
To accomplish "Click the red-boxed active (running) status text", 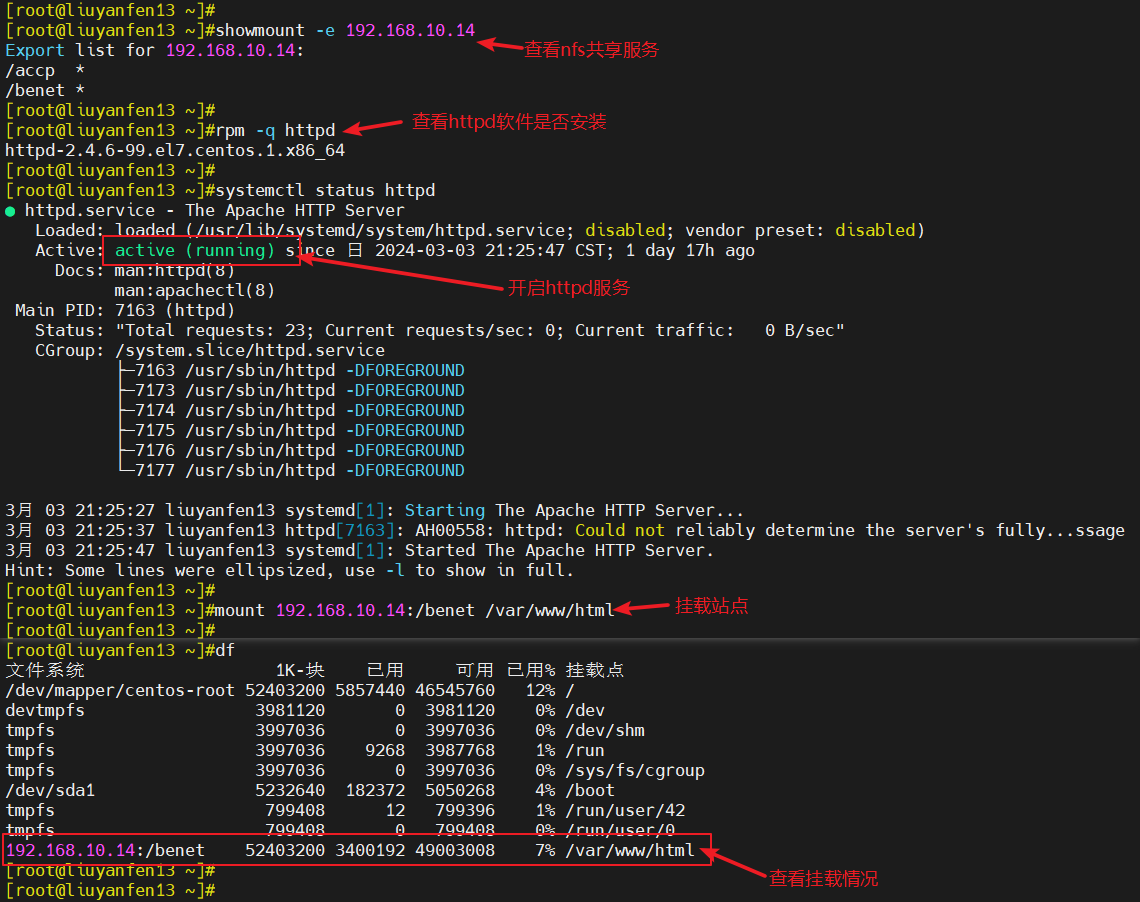I will 195,250.
